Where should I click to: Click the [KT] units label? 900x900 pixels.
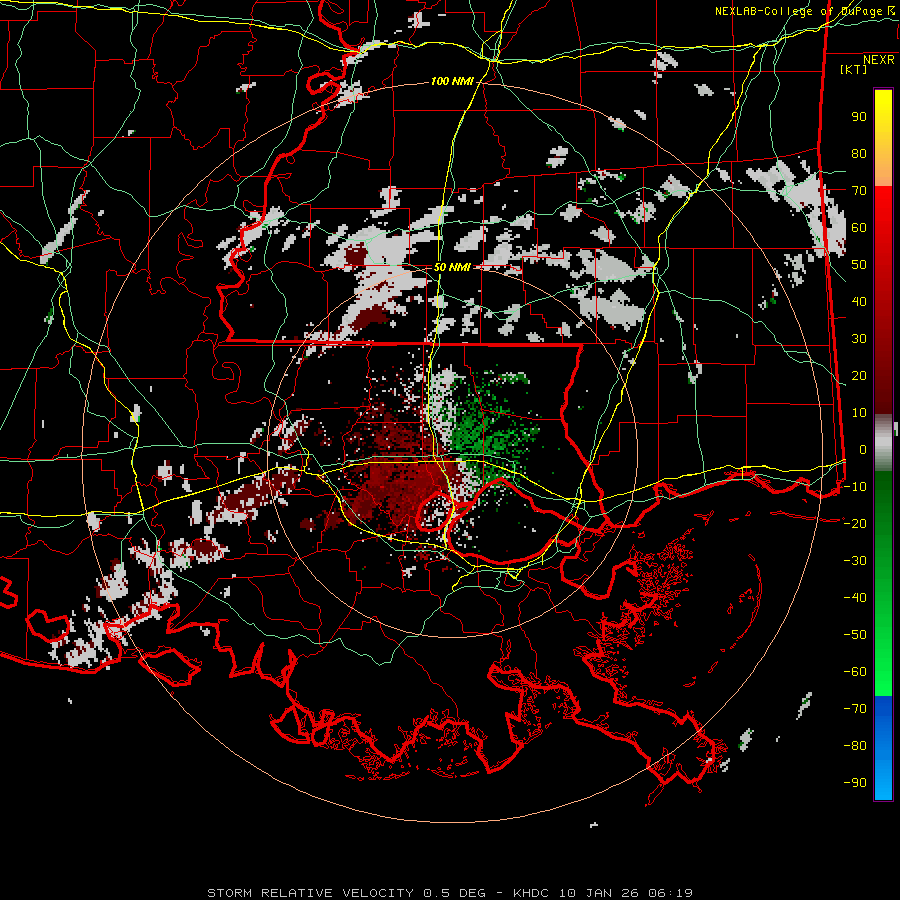pos(853,69)
